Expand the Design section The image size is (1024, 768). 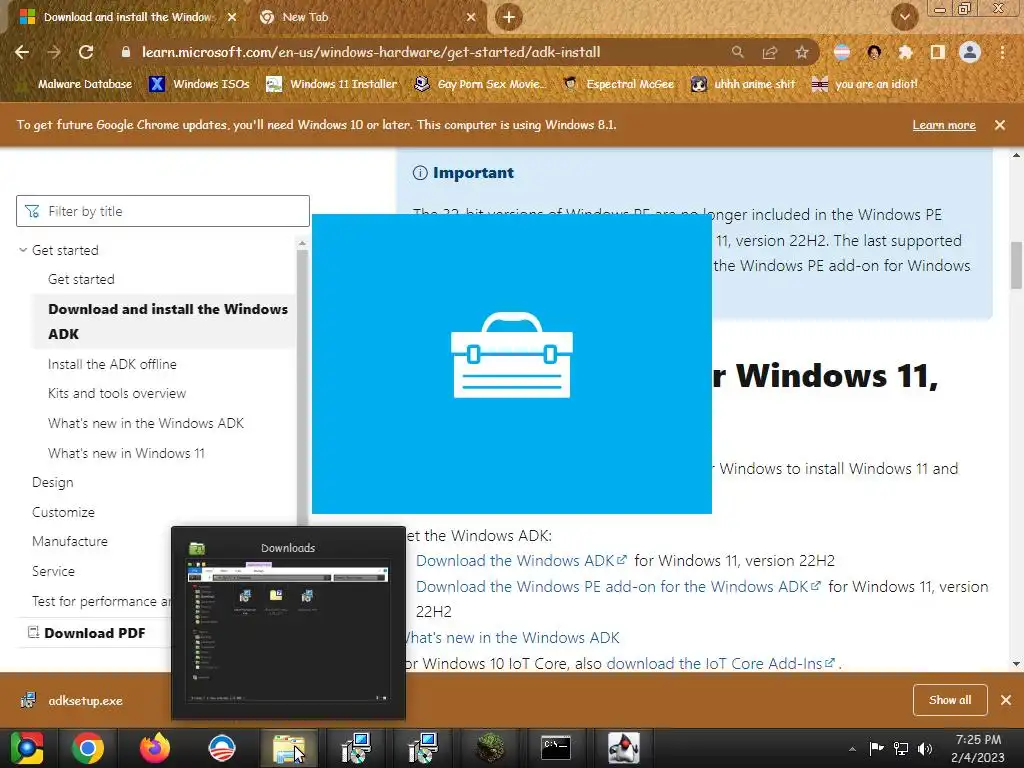coord(53,483)
